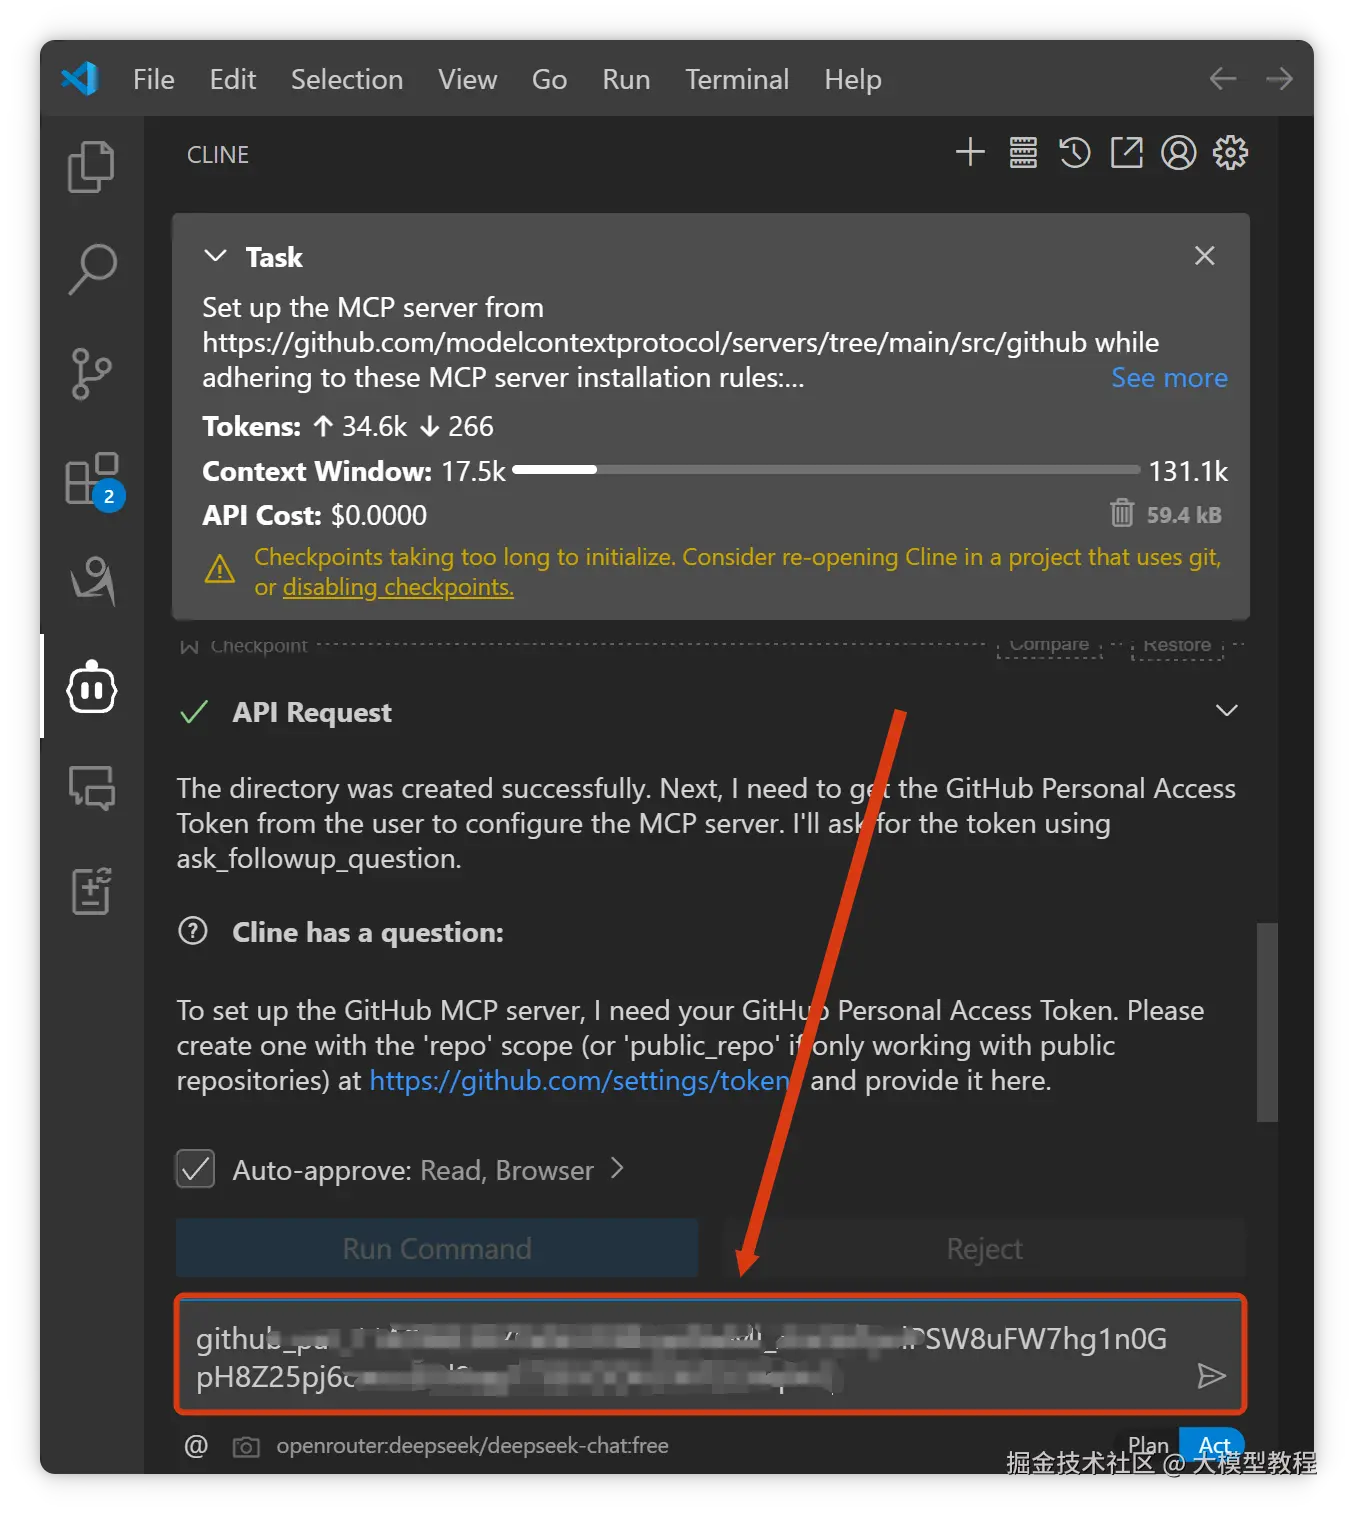Image resolution: width=1354 pixels, height=1514 pixels.
Task: Change model openrouter:deepseek/deepseek-chat:free
Action: pyautogui.click(x=472, y=1446)
